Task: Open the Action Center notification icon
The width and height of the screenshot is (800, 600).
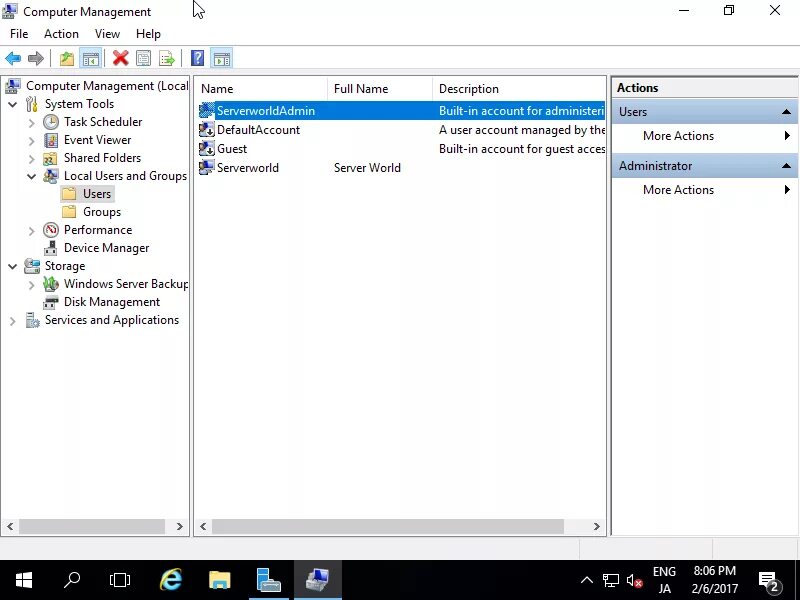Action: (768, 581)
